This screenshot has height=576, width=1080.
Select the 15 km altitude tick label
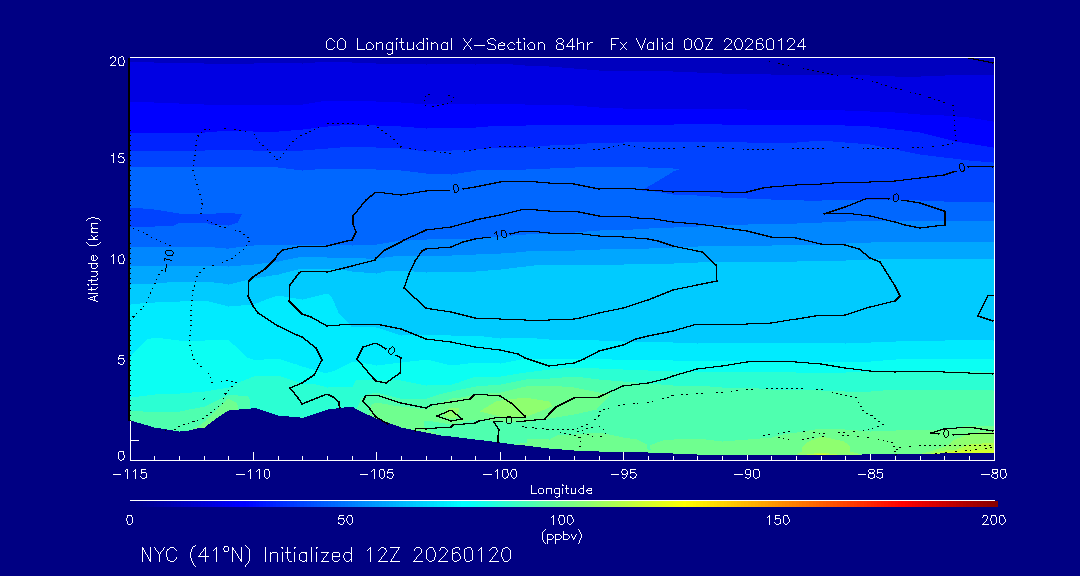115,159
